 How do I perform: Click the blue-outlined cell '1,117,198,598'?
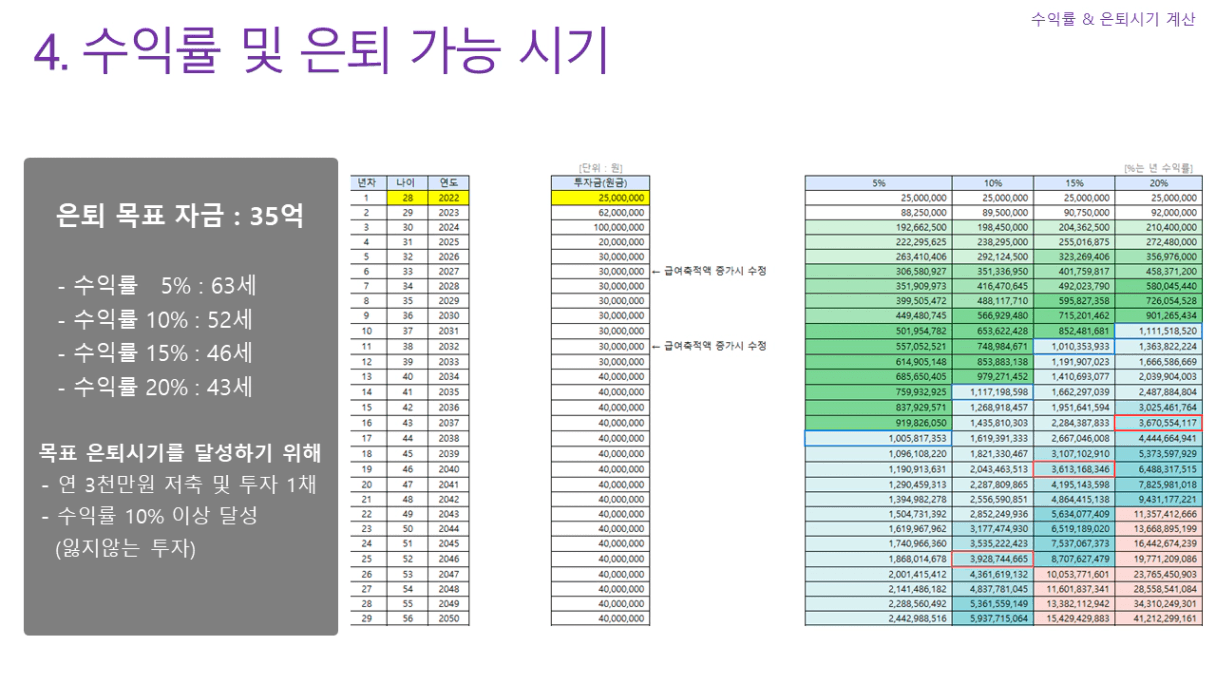tap(992, 394)
